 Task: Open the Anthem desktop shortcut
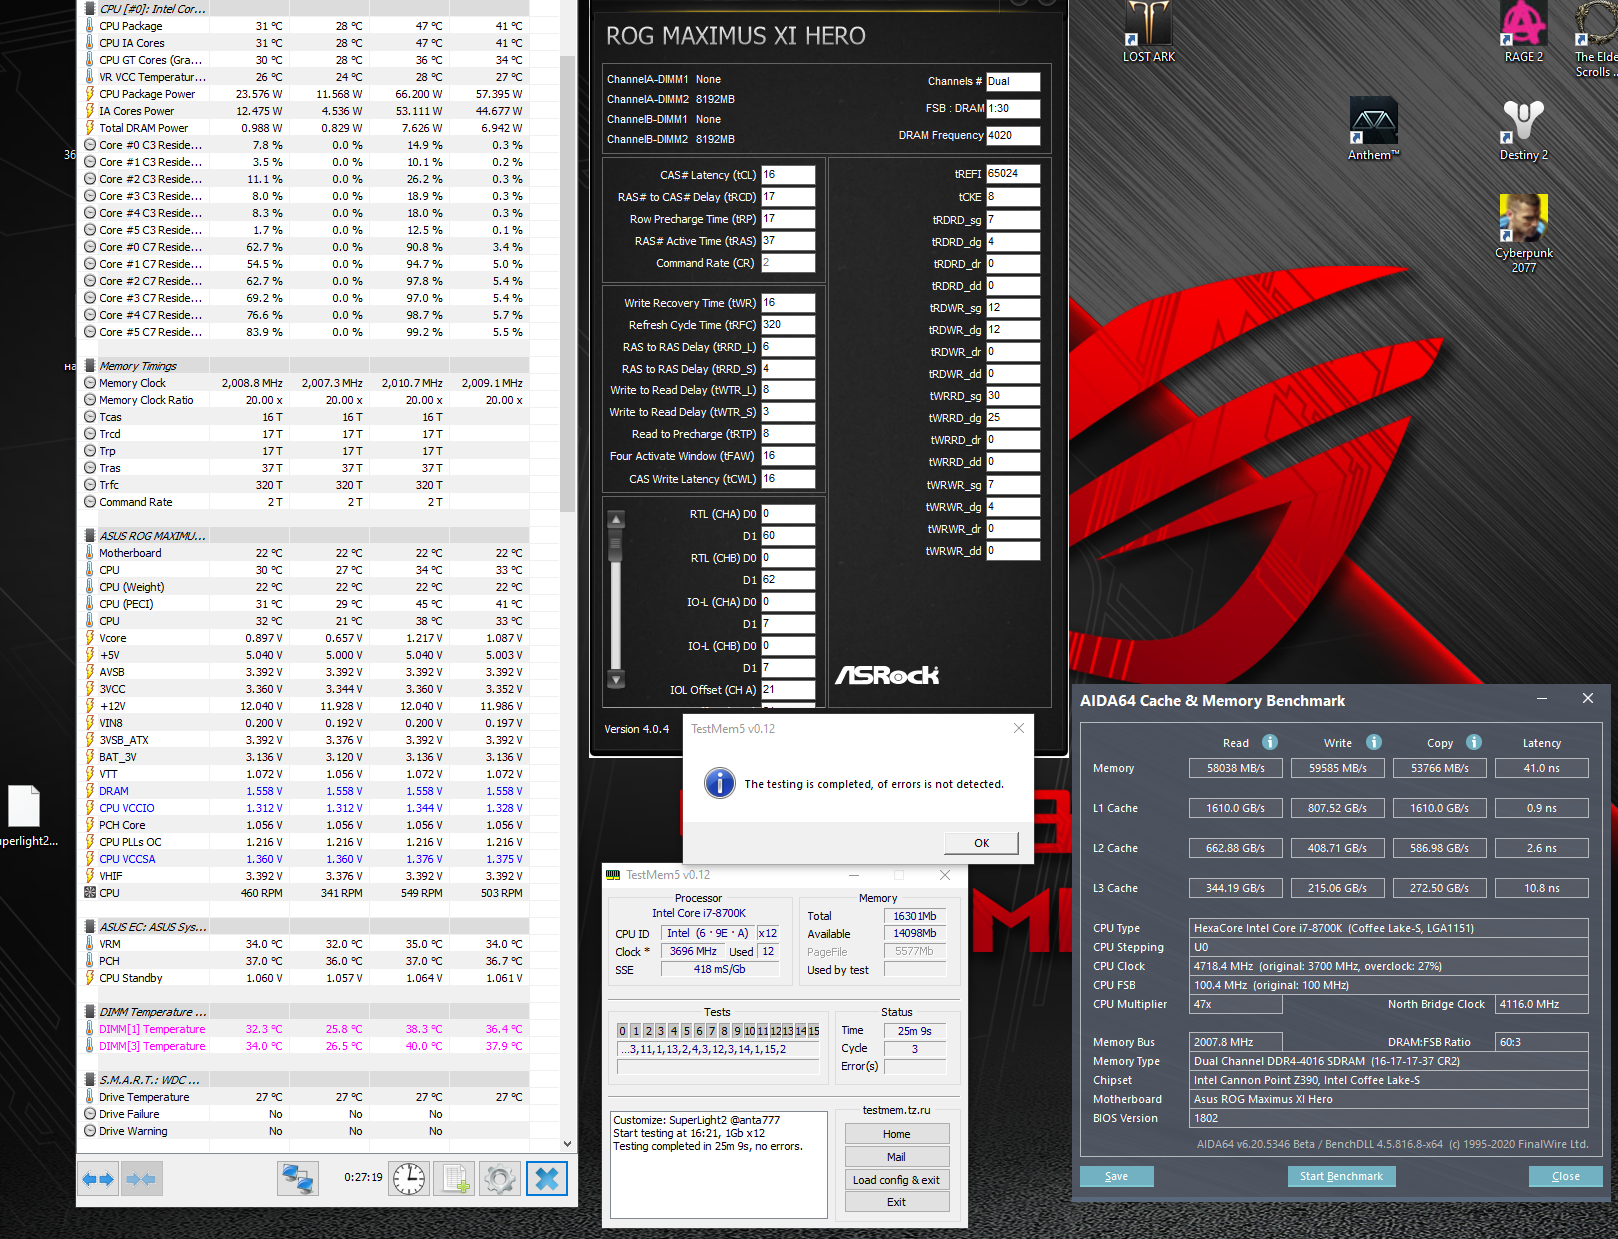1373,129
